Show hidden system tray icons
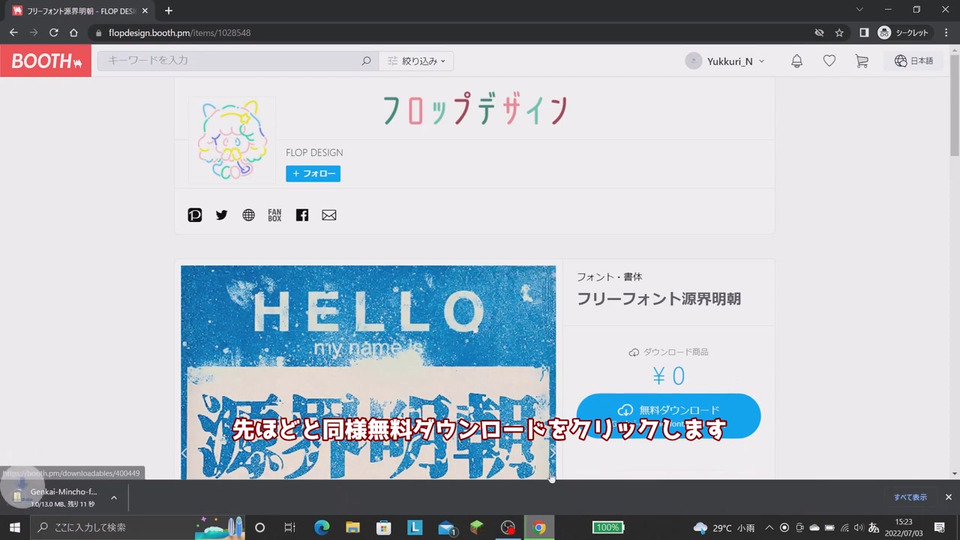 tap(769, 528)
